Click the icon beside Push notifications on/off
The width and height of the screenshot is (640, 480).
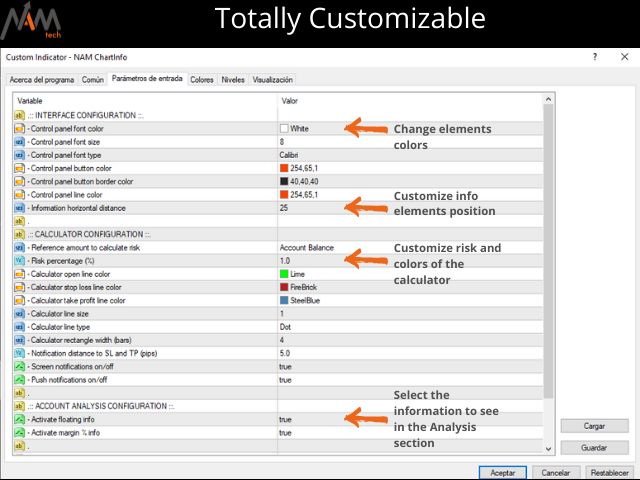point(19,380)
